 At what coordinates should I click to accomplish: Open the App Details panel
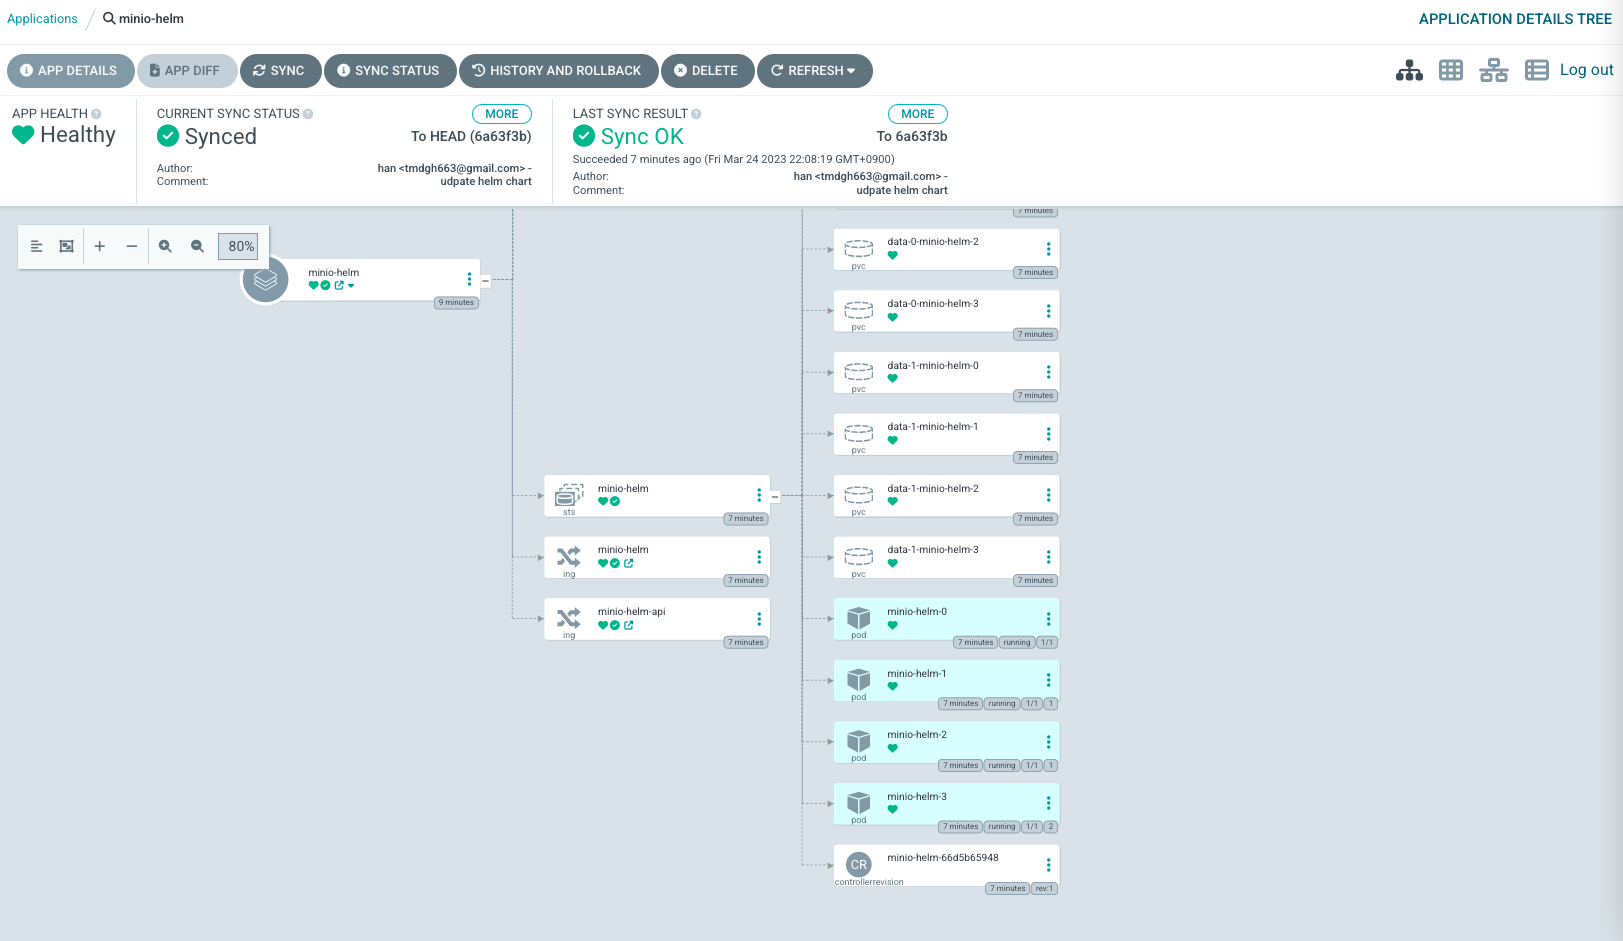(x=70, y=71)
